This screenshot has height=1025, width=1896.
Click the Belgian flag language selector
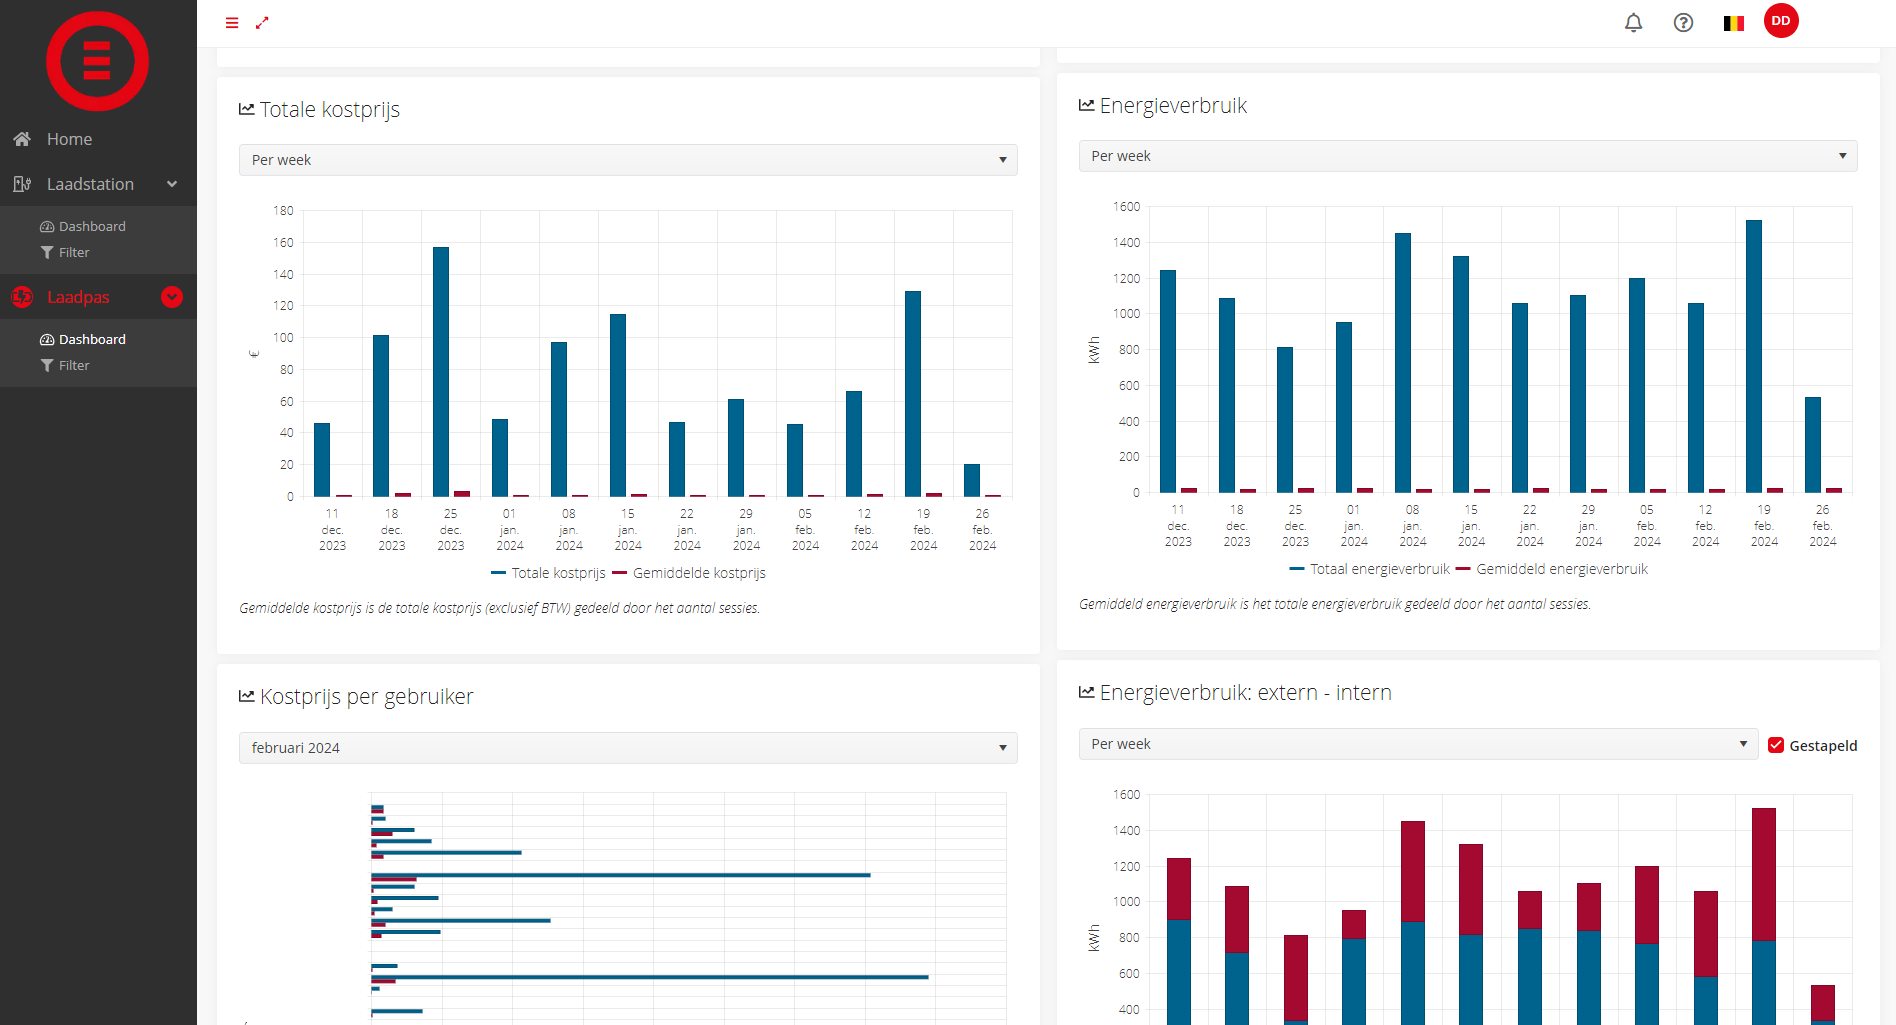[1733, 23]
